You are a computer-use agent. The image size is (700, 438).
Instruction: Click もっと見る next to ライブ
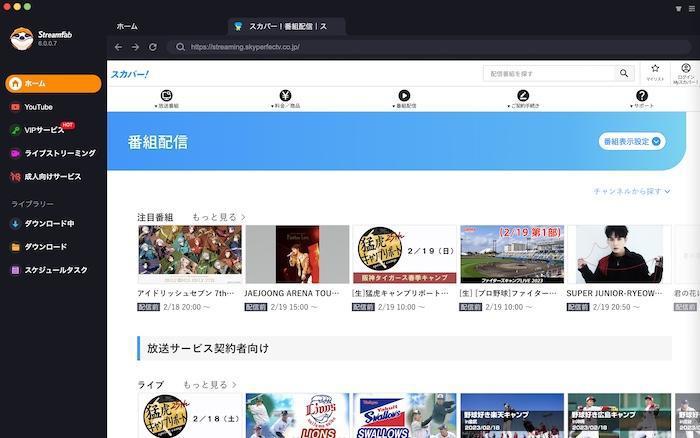point(210,384)
